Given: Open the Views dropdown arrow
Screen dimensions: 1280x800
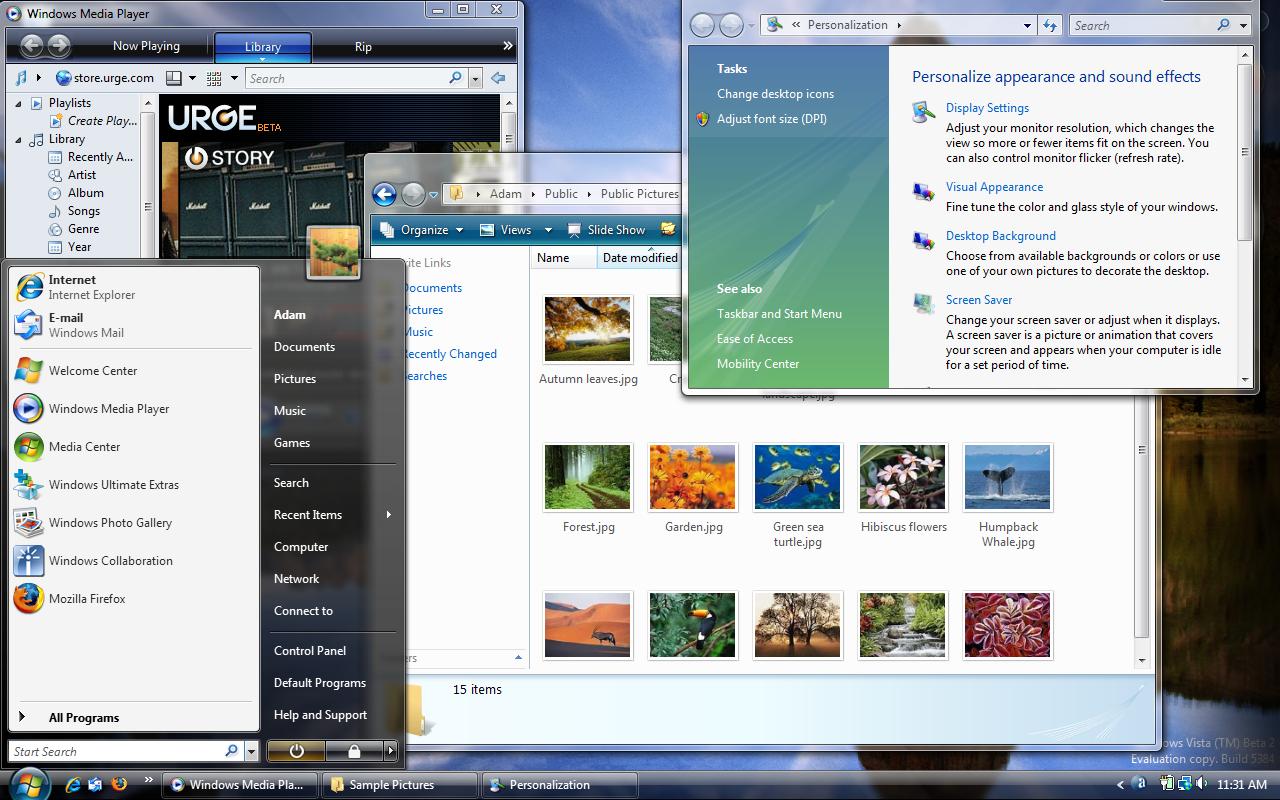Looking at the screenshot, I should [x=548, y=230].
